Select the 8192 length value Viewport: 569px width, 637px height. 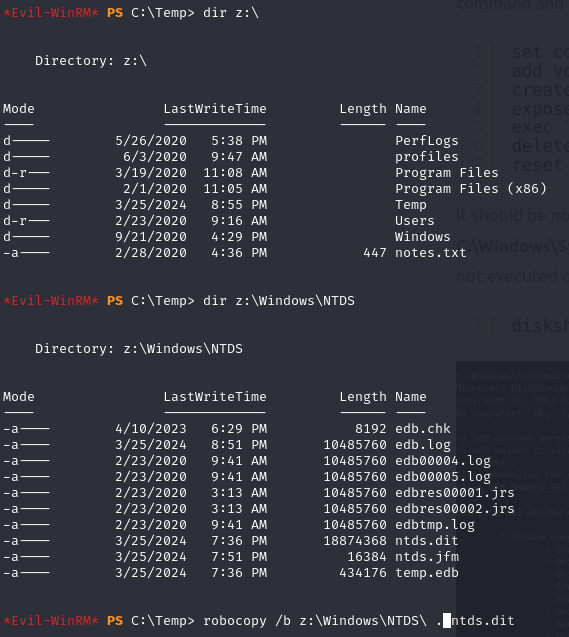tap(370, 429)
